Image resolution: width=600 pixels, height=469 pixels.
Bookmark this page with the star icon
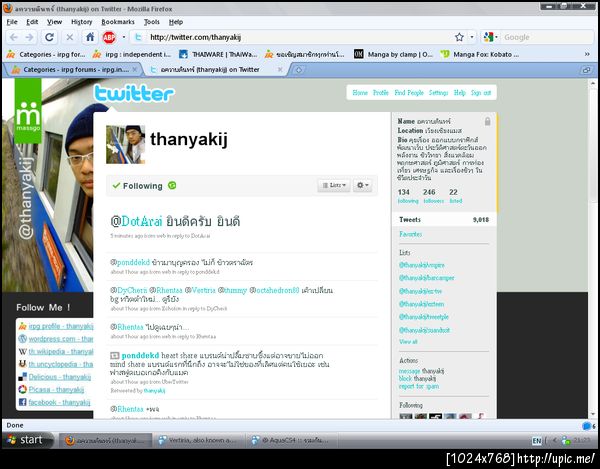[x=459, y=37]
